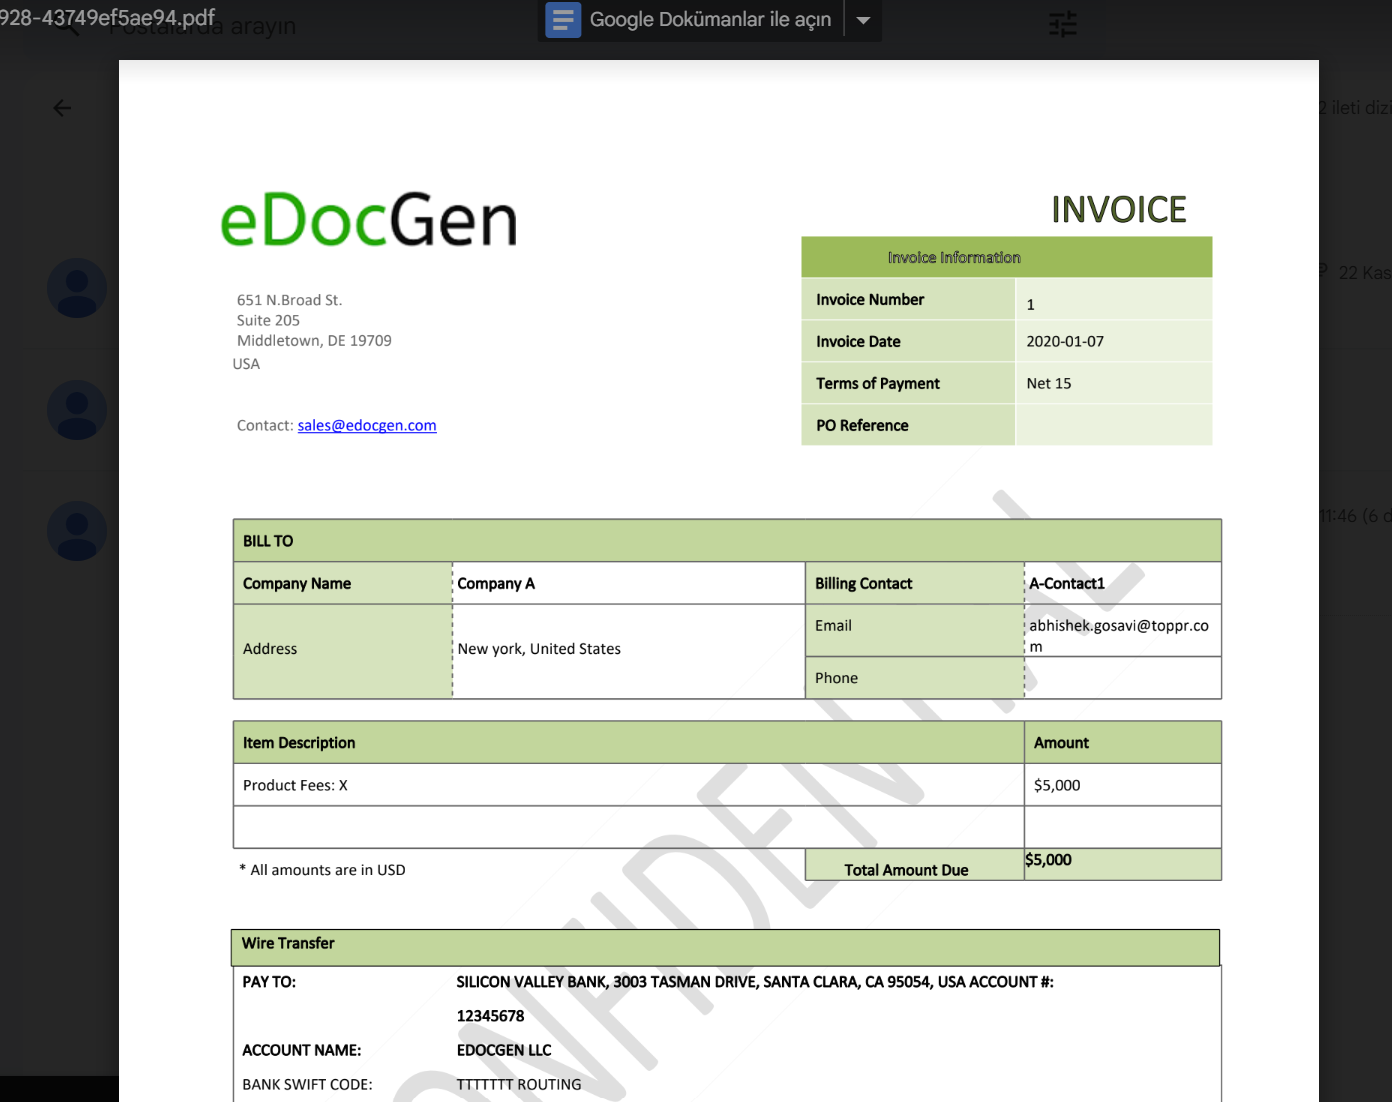This screenshot has width=1392, height=1102.
Task: Open the 'Google Dokümanlar ile açın' menu arrow
Action: click(862, 20)
